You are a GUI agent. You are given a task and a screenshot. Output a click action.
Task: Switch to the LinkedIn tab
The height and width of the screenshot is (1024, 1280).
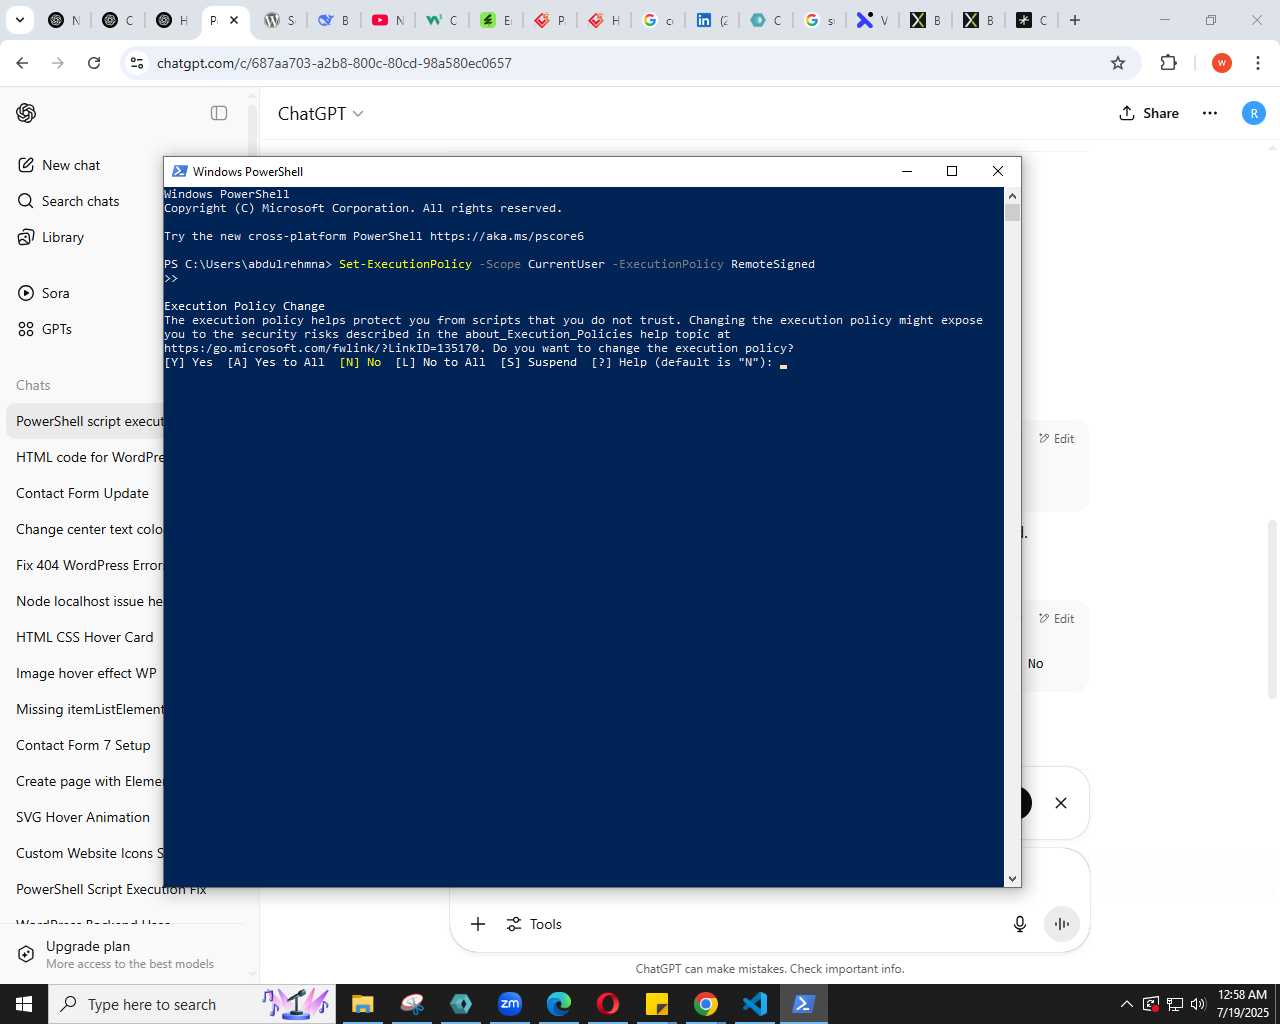pyautogui.click(x=712, y=20)
